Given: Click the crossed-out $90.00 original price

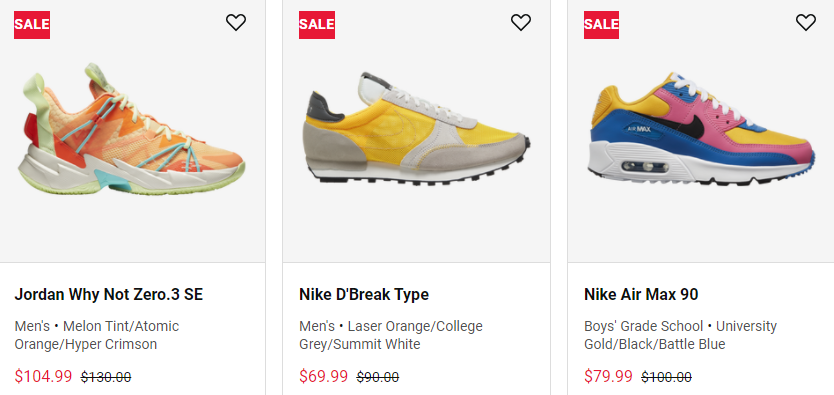Looking at the screenshot, I should tap(378, 377).
